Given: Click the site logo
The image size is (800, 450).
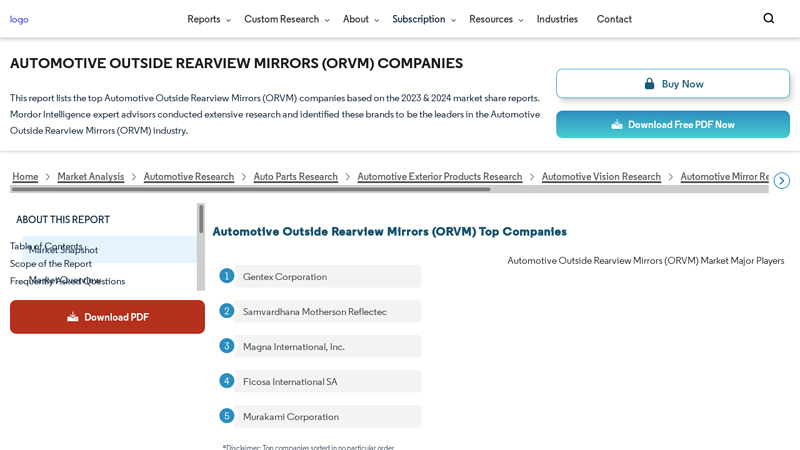Looking at the screenshot, I should point(19,19).
